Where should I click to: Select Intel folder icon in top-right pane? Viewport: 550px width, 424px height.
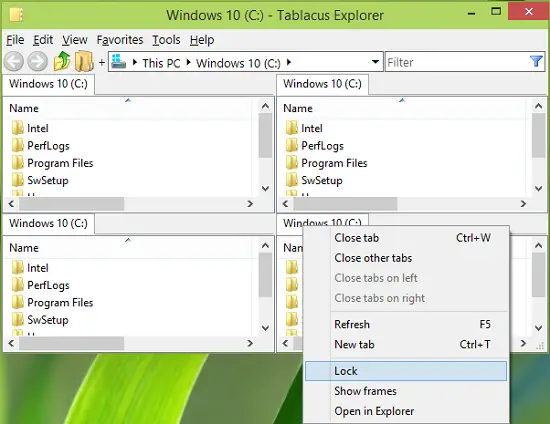point(291,128)
